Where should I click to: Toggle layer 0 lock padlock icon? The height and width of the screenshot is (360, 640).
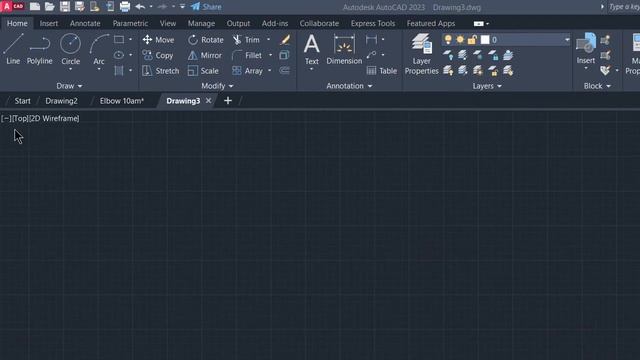click(x=472, y=40)
